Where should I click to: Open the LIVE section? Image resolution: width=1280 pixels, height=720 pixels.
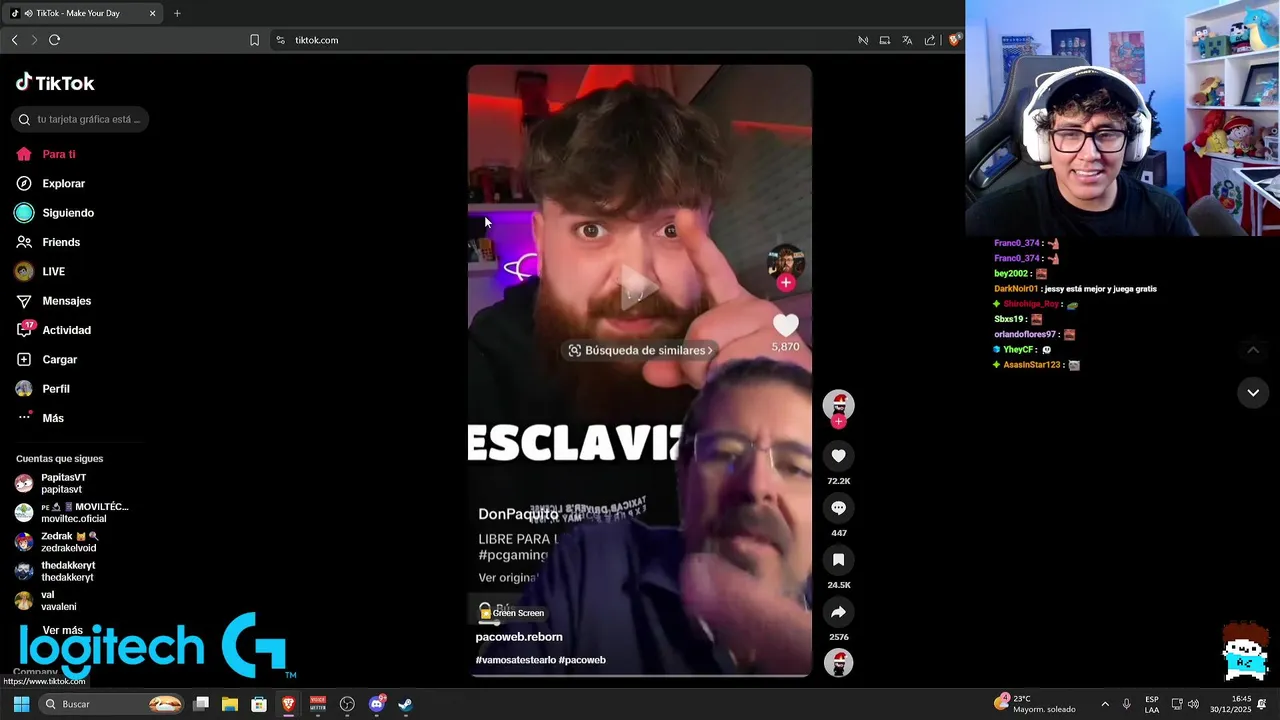pos(40,271)
